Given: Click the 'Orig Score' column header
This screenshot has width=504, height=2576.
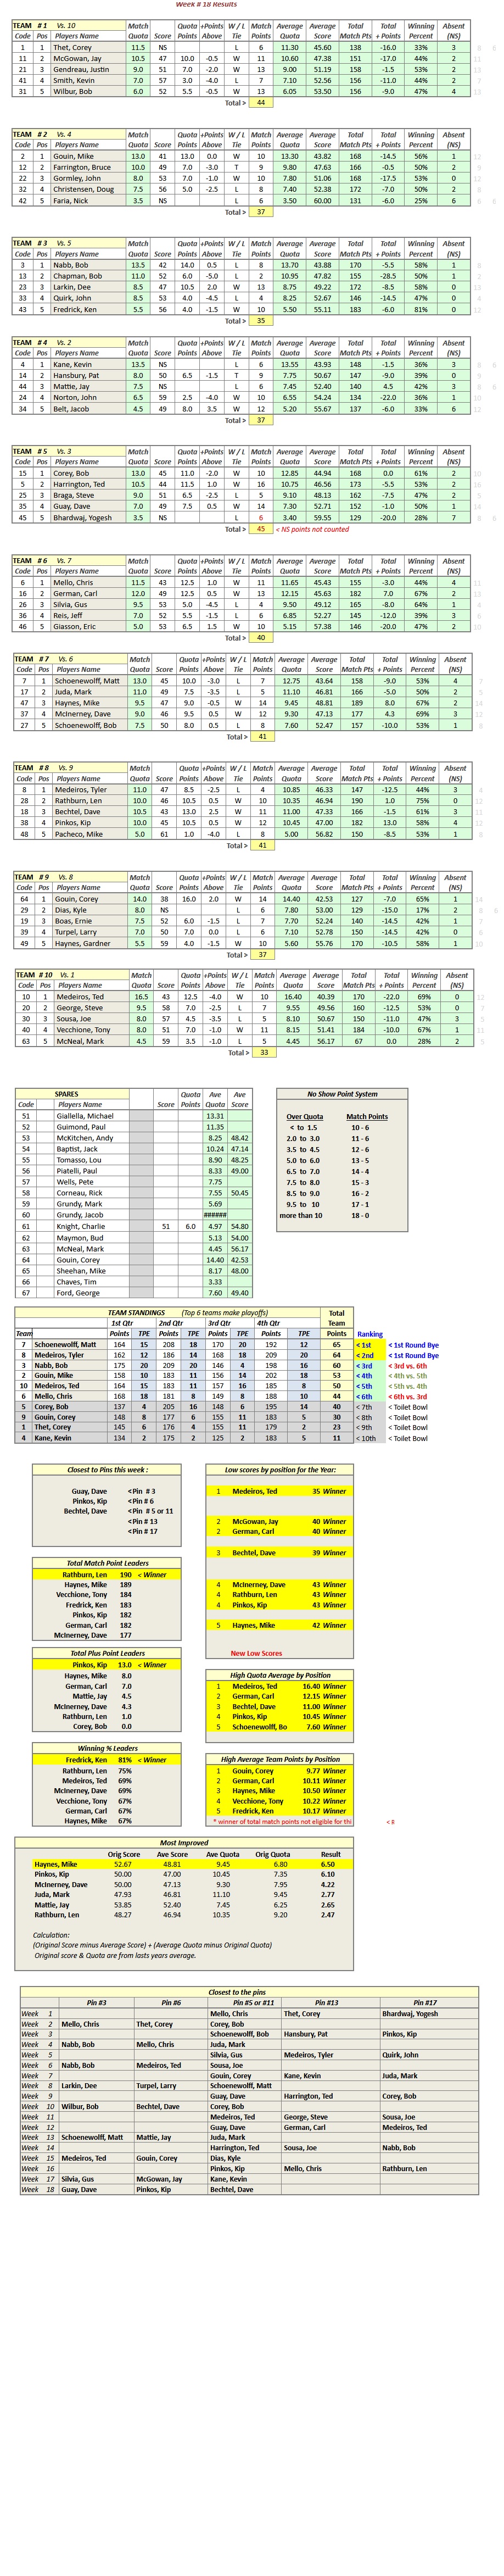Looking at the screenshot, I should (x=124, y=1854).
